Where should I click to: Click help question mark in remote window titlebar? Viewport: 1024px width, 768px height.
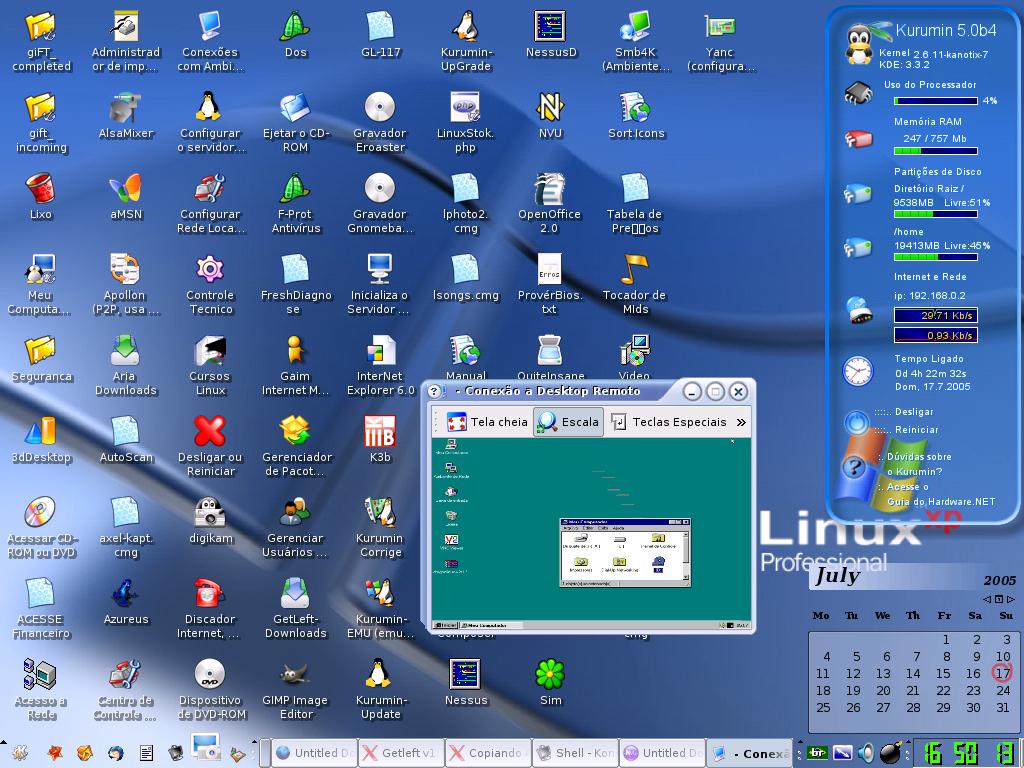pyautogui.click(x=435, y=391)
